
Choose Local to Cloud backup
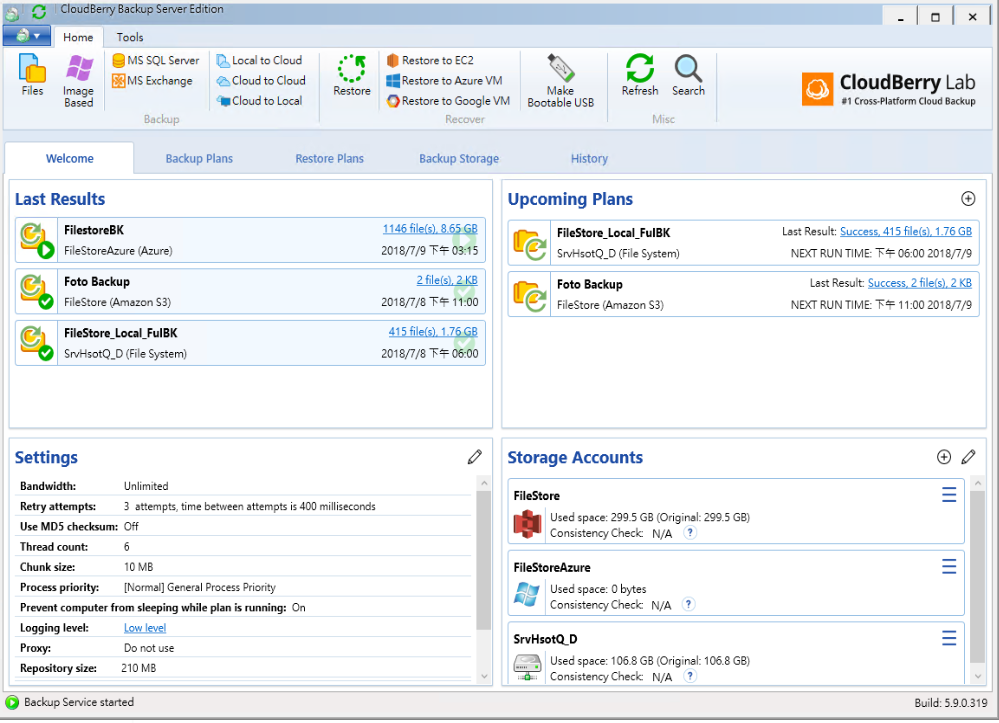[x=259, y=61]
